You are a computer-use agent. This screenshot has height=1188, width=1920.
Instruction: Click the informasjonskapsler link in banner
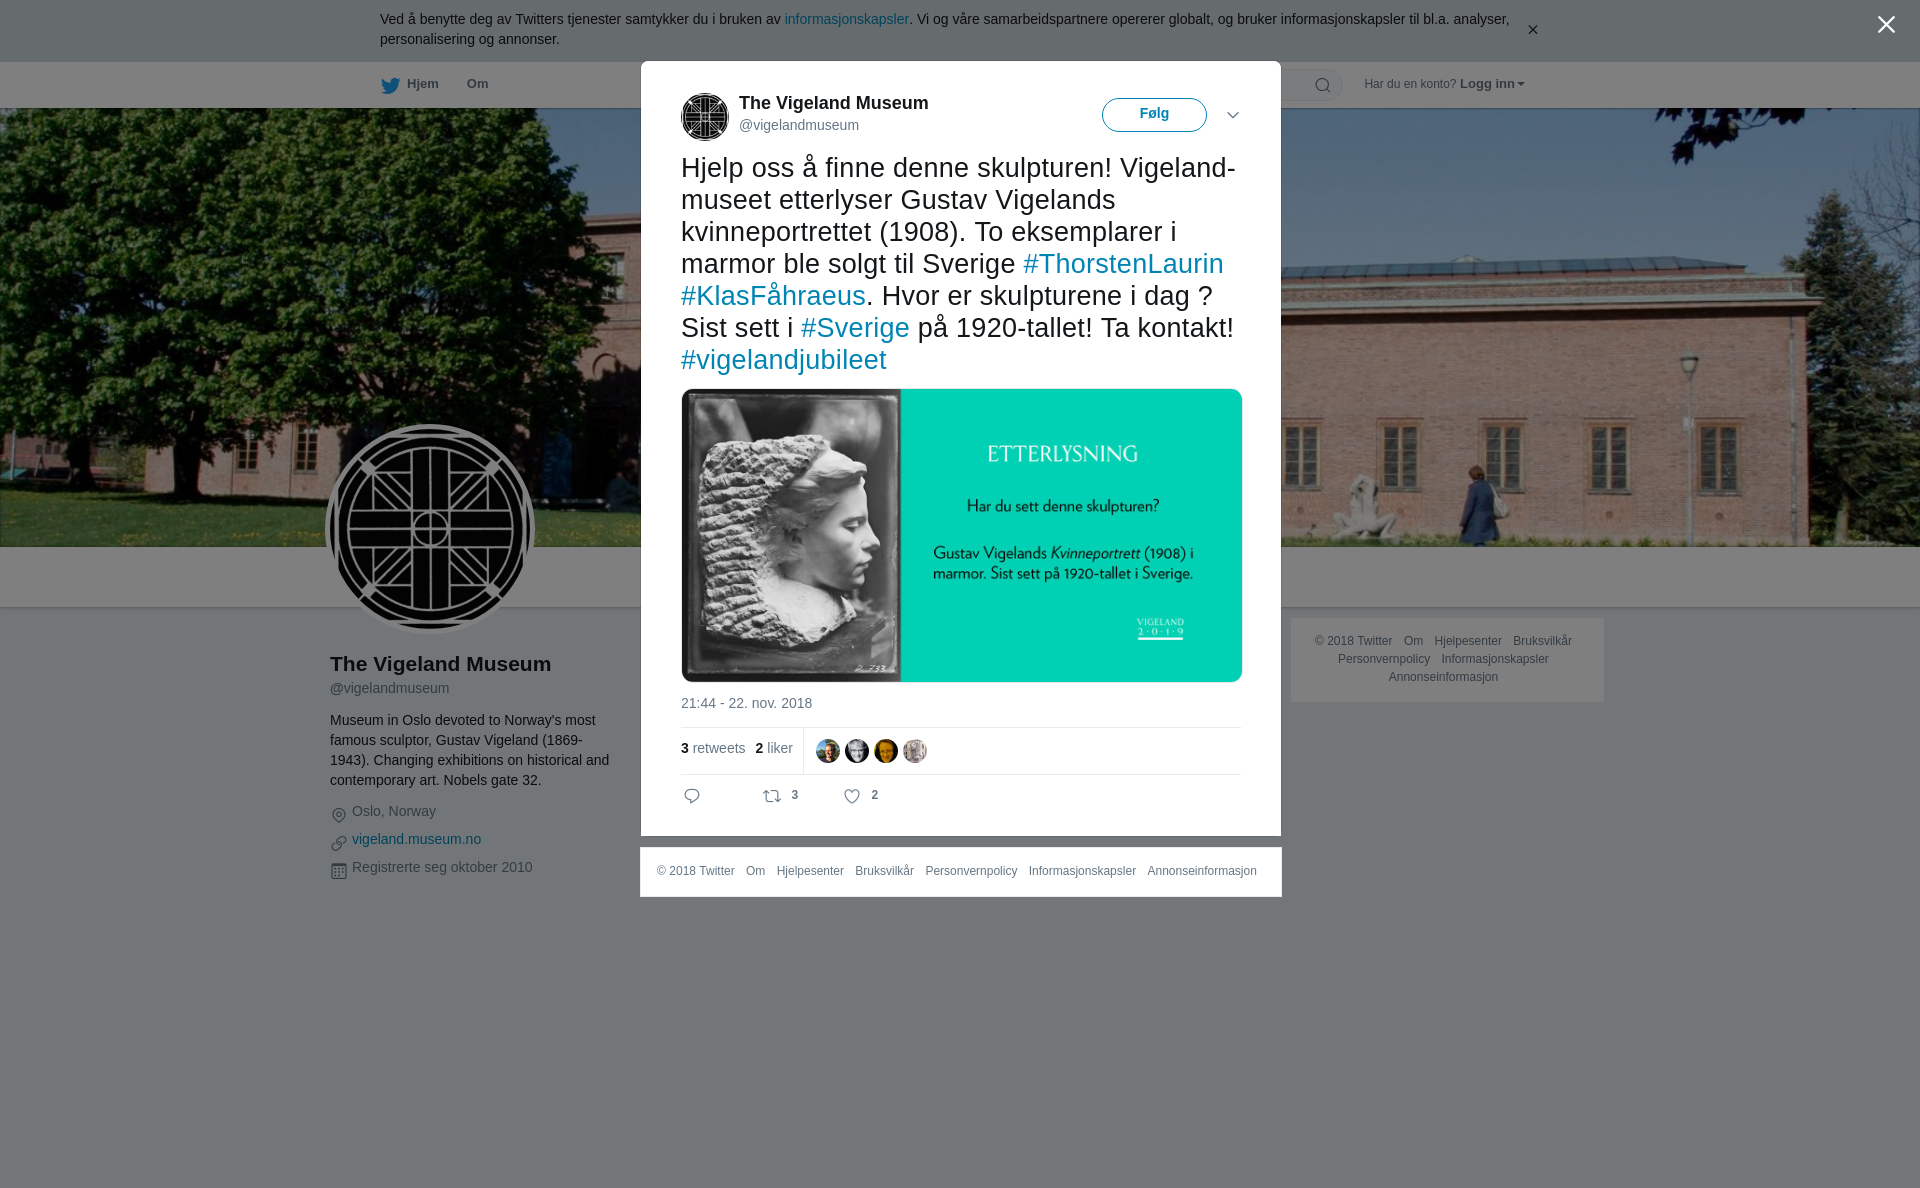click(846, 19)
